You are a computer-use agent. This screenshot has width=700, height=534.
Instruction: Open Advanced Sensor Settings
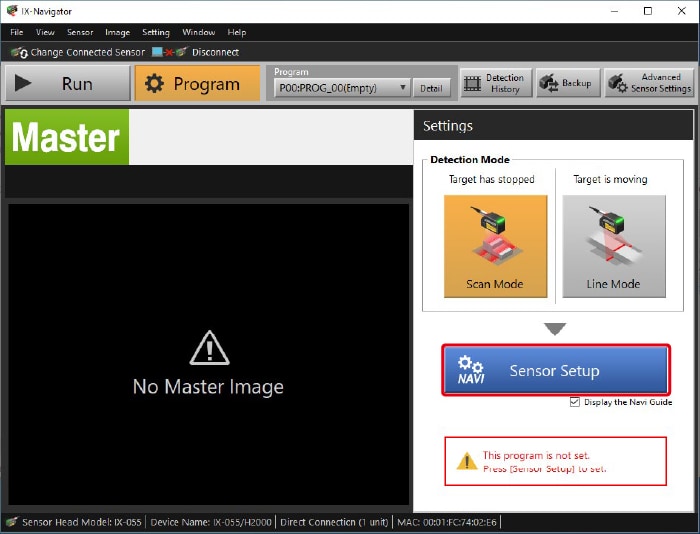tap(650, 83)
